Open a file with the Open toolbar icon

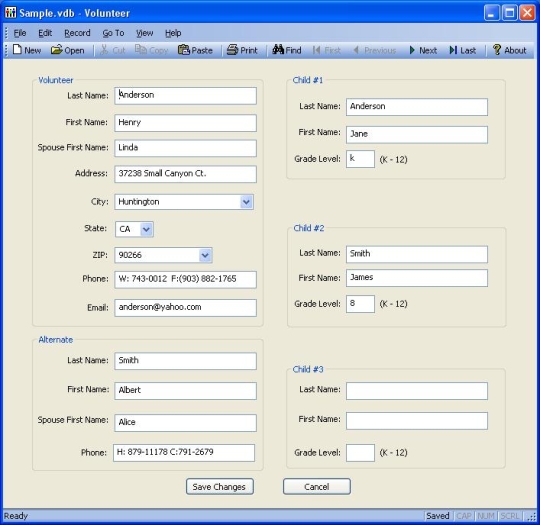(x=56, y=50)
